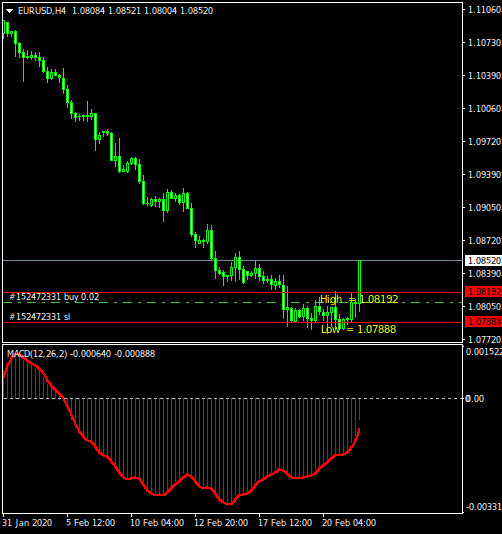This screenshot has height=534, width=502.
Task: Select the EURUSD,H4 symbol title text
Action: click(x=42, y=11)
